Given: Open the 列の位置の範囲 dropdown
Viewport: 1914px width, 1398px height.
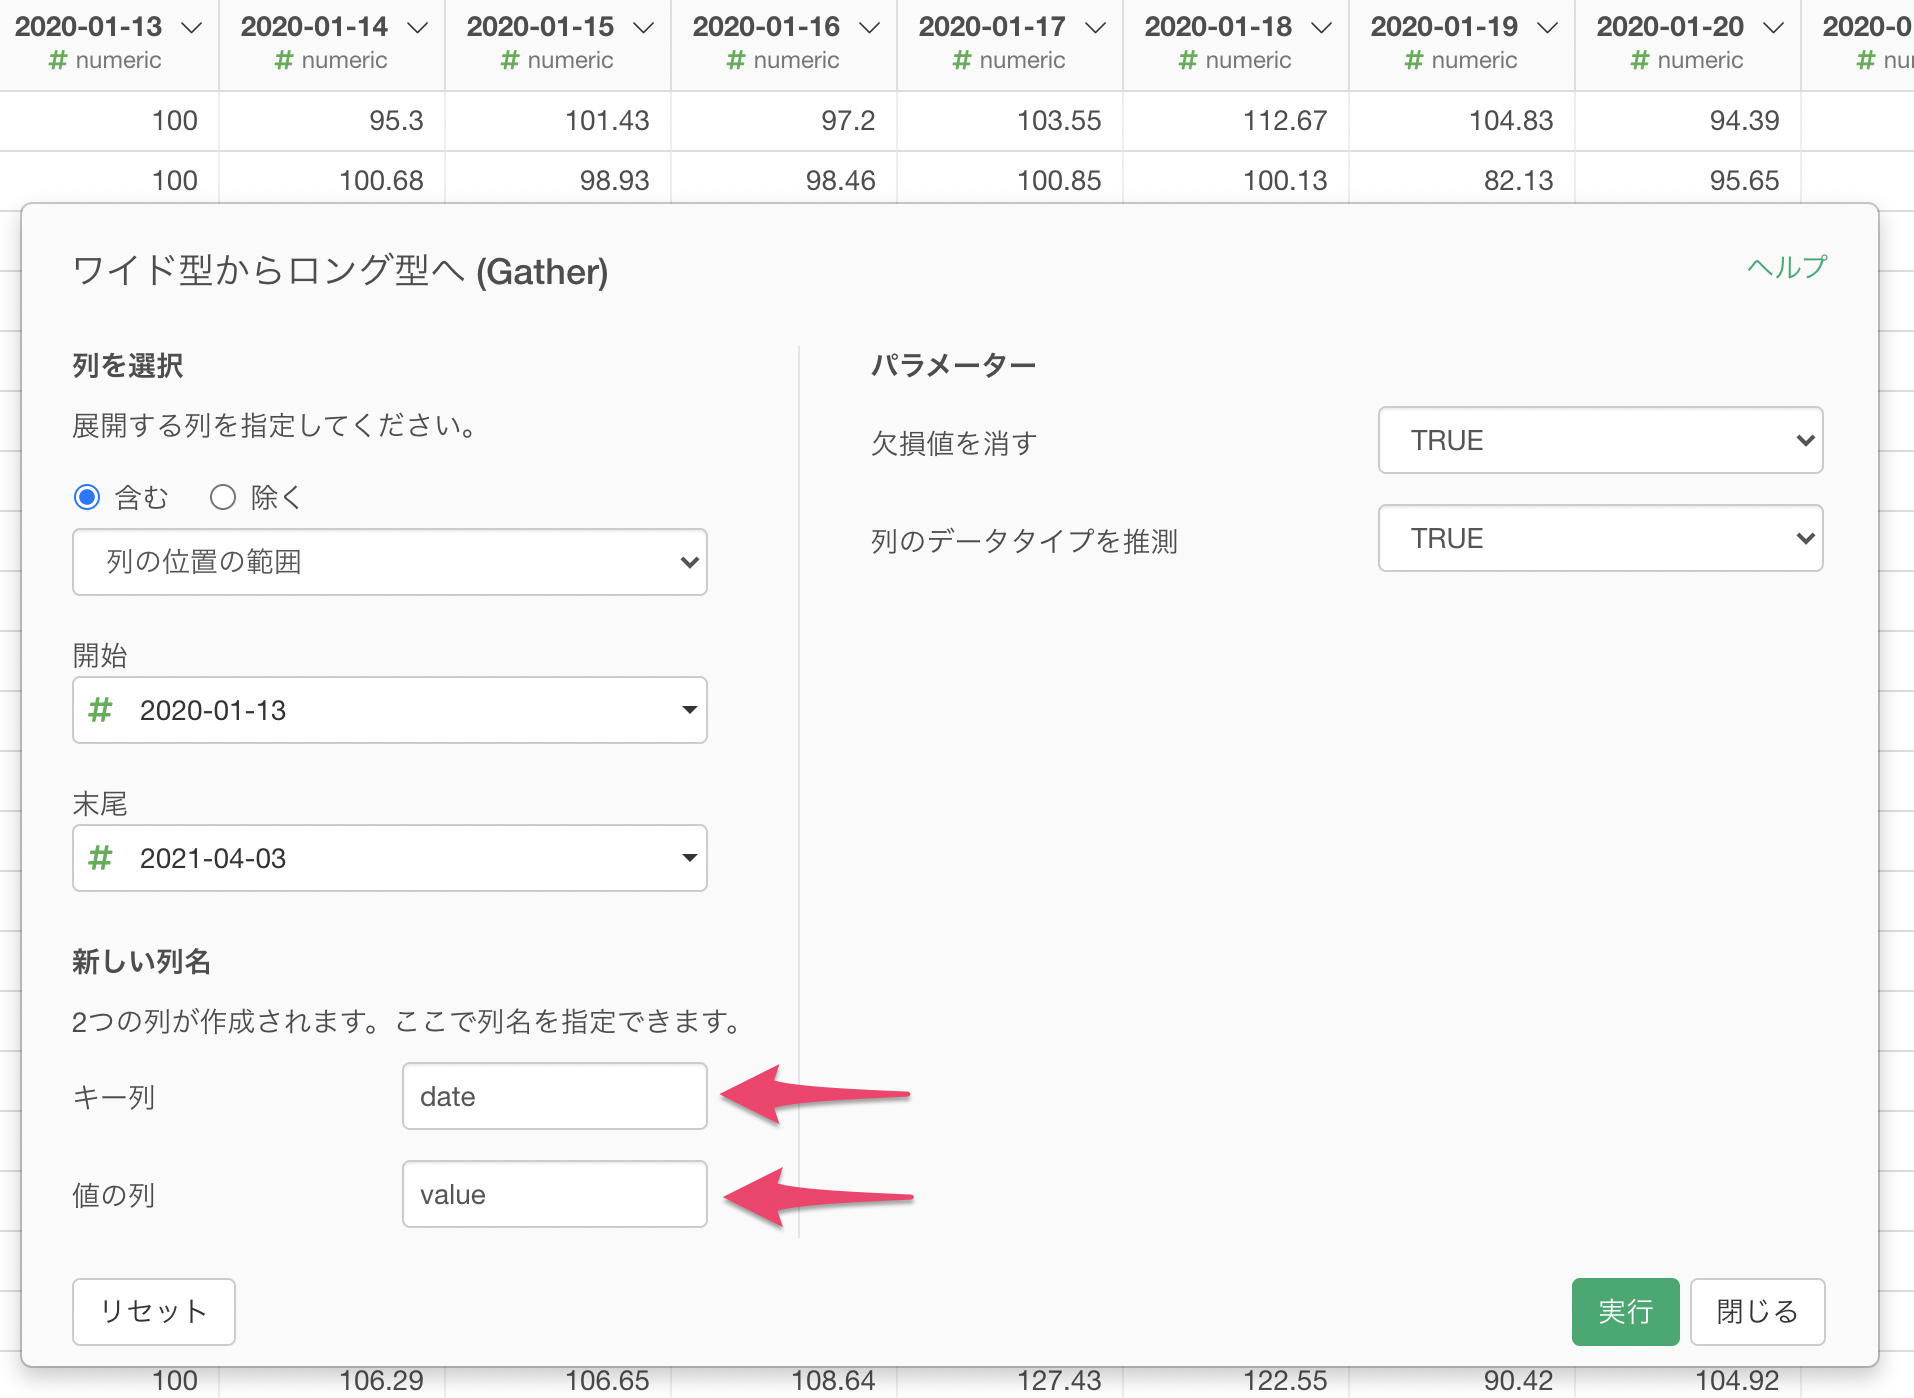Looking at the screenshot, I should 389,562.
